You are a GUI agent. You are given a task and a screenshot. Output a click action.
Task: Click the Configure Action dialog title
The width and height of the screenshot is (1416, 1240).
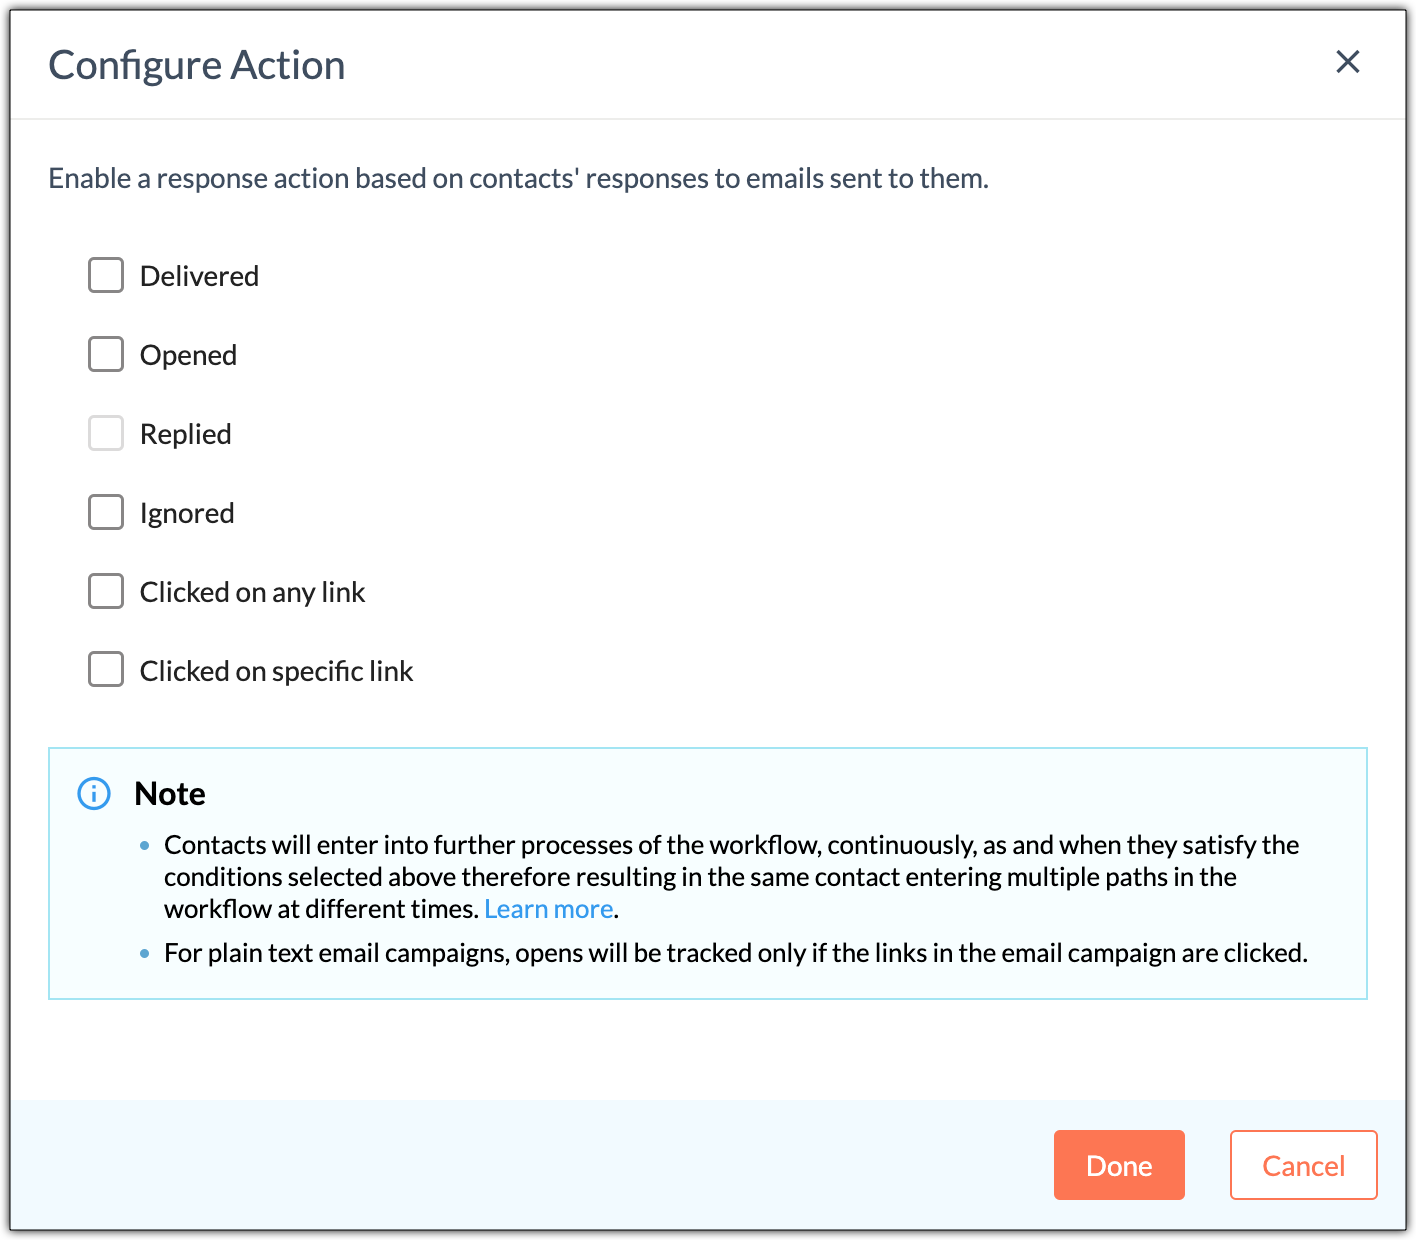(x=197, y=66)
